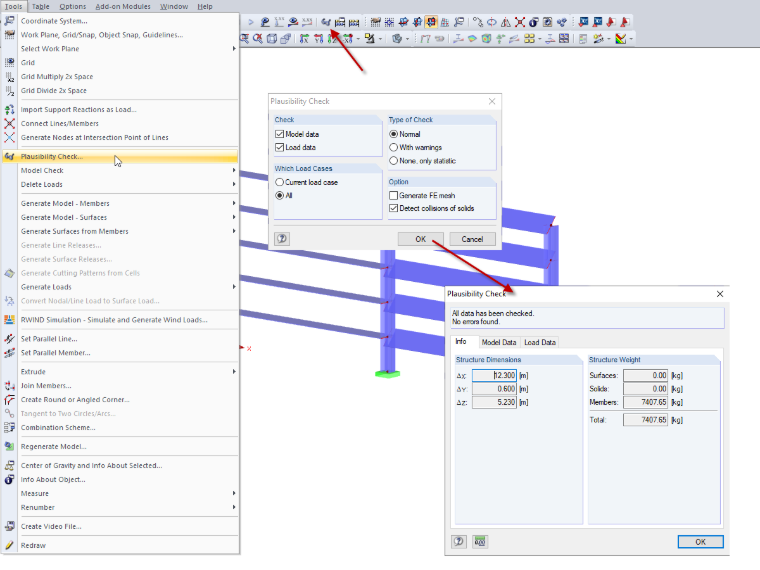This screenshot has width=760, height=570.
Task: Open the Add-on Modules menu
Action: tap(123, 6)
